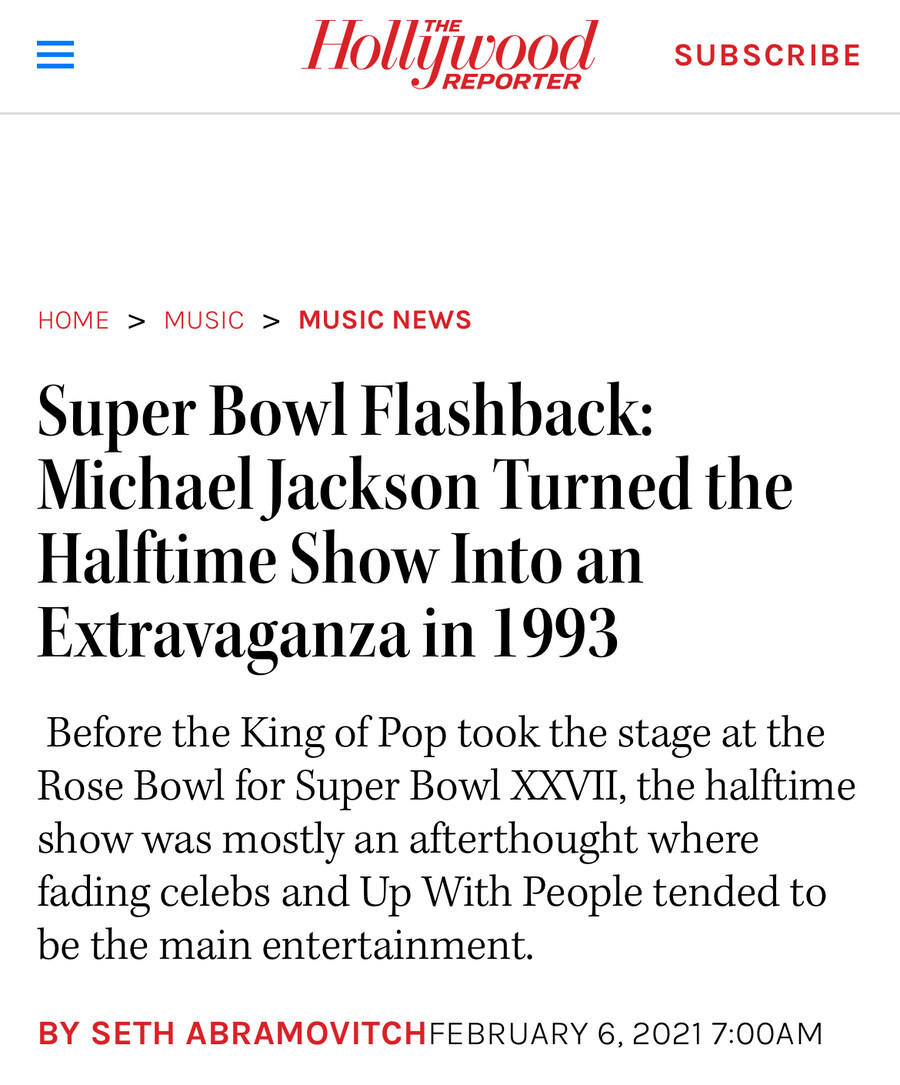Click The Hollywood Reporter logo
Image resolution: width=900 pixels, height=1085 pixels.
[450, 55]
